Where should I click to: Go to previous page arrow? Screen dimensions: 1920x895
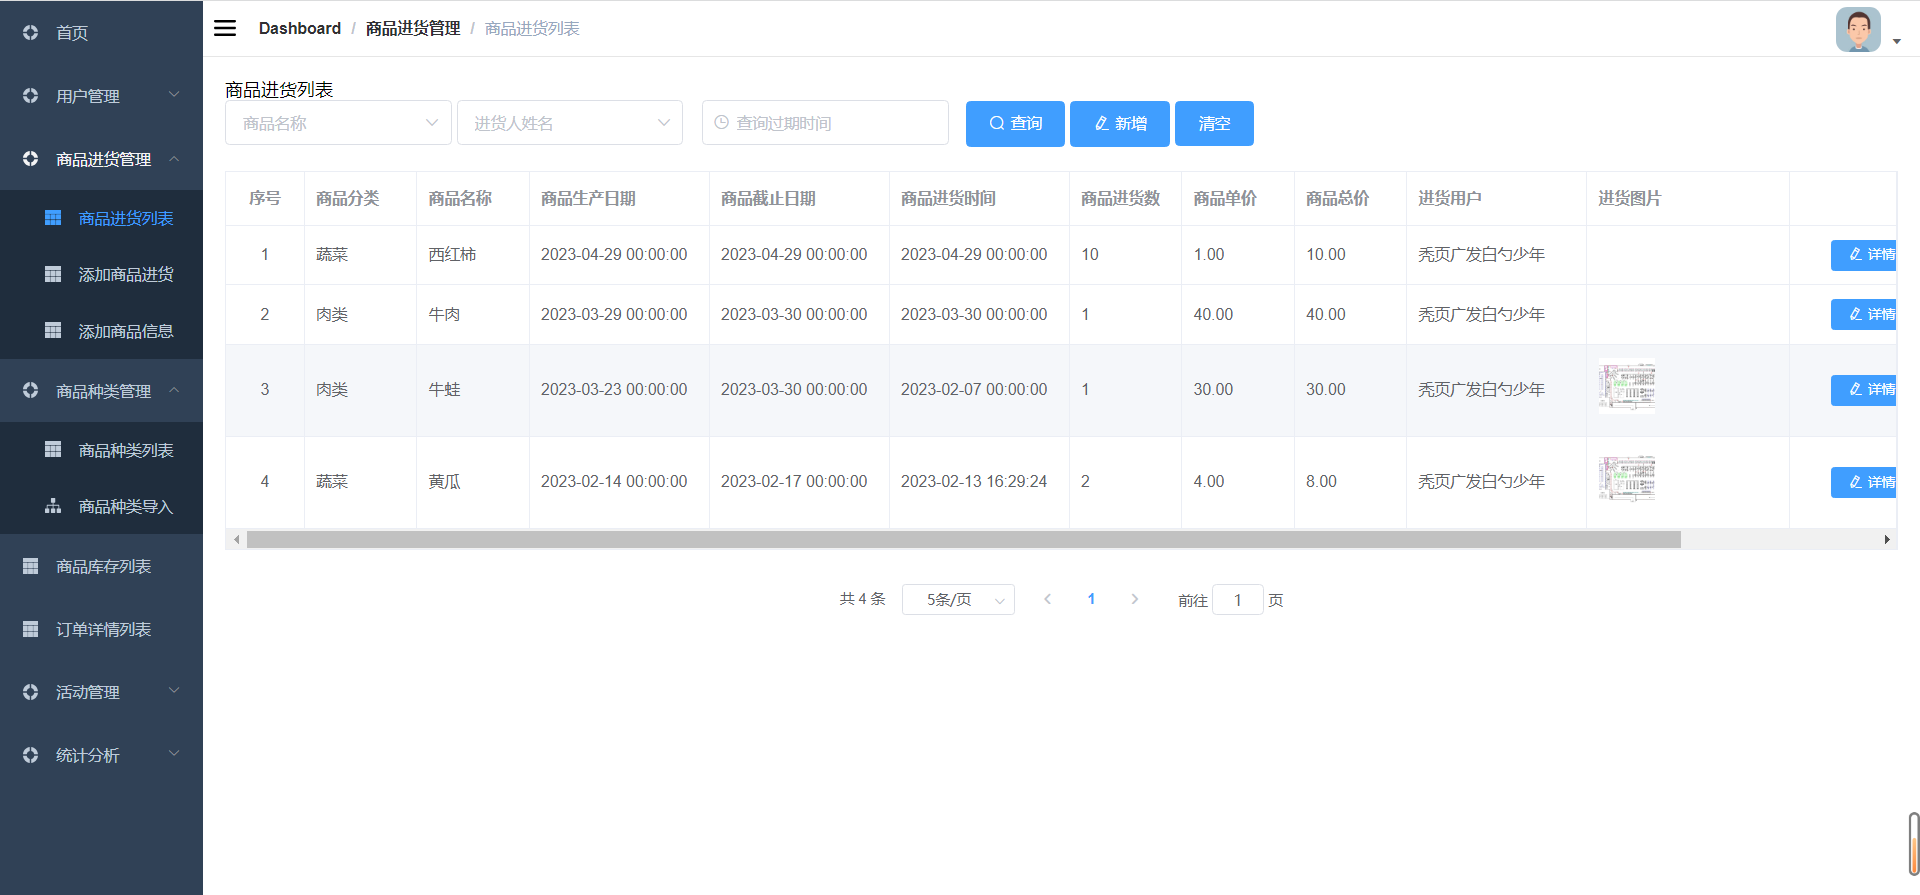click(x=1047, y=599)
